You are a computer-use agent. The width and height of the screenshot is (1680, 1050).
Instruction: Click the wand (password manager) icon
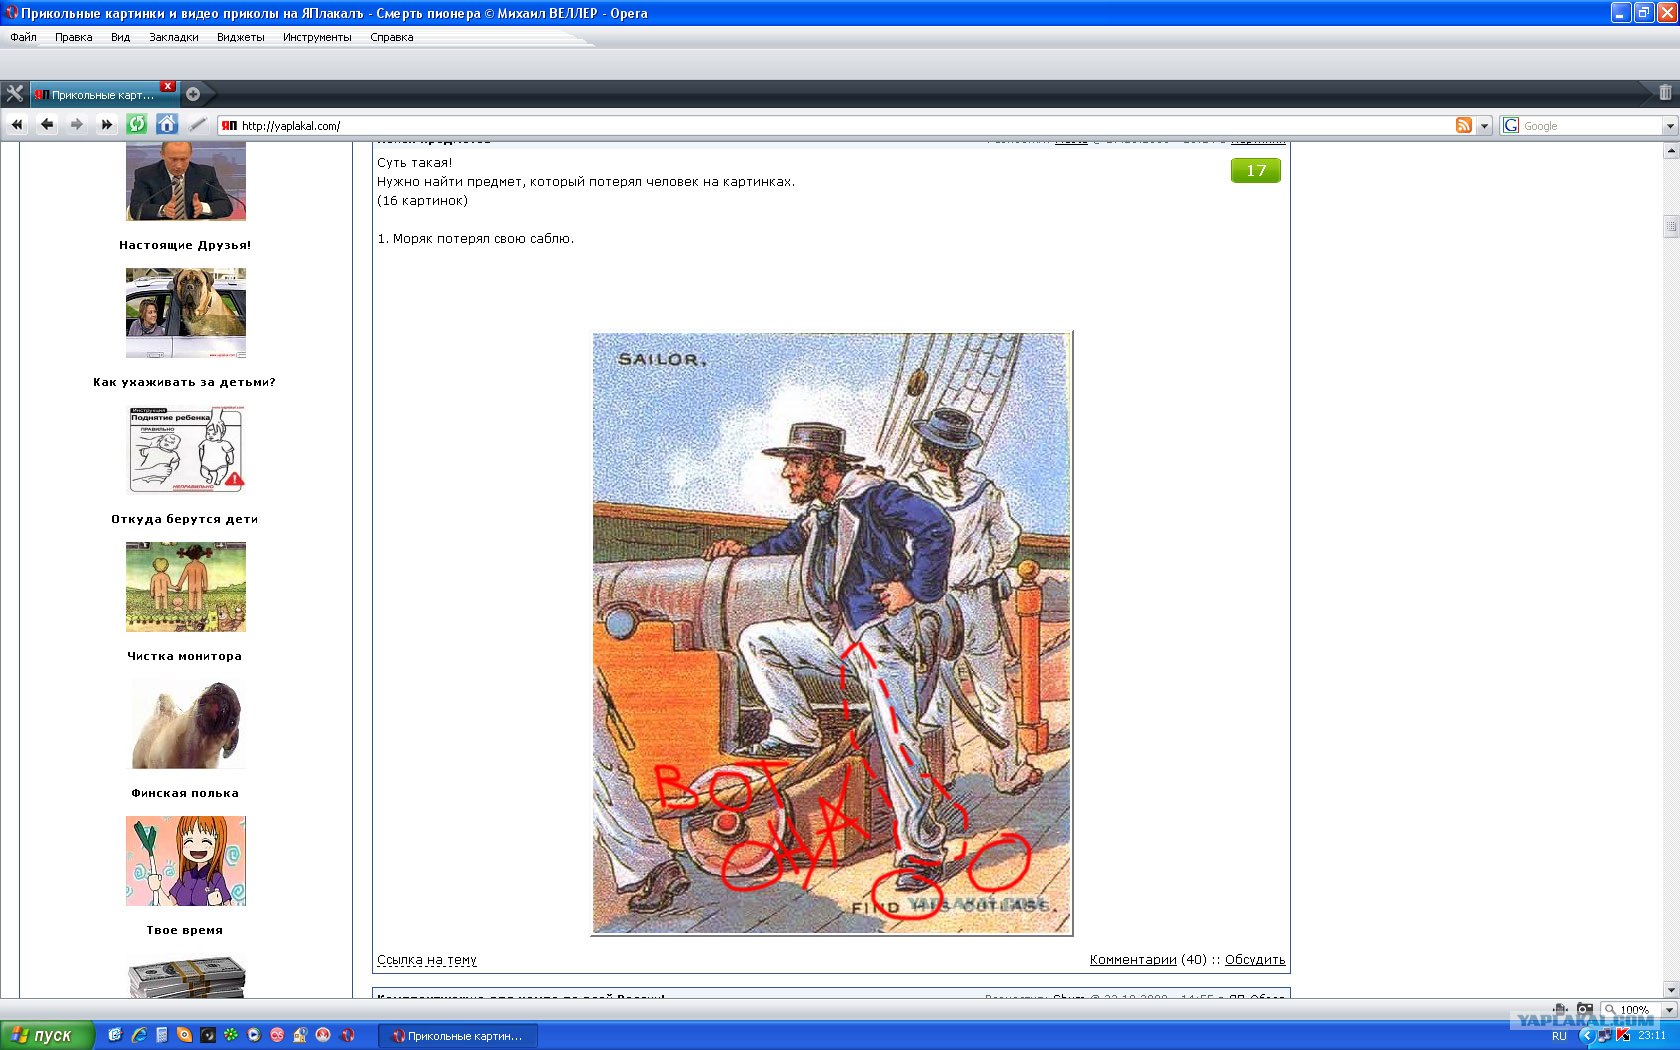[197, 125]
